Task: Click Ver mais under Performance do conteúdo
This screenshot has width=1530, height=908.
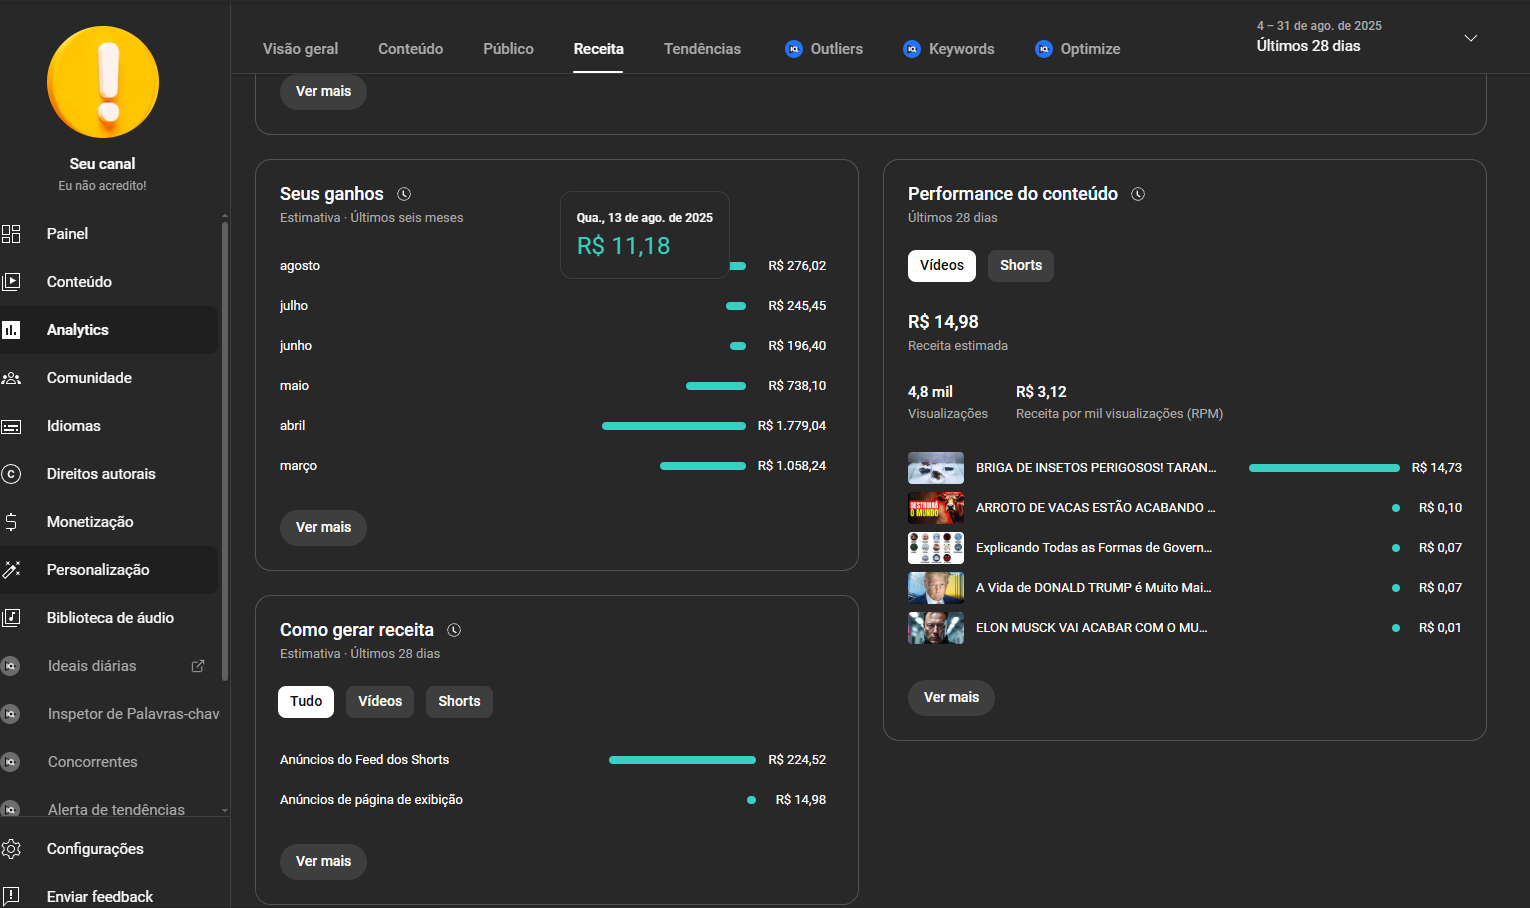Action: click(951, 697)
